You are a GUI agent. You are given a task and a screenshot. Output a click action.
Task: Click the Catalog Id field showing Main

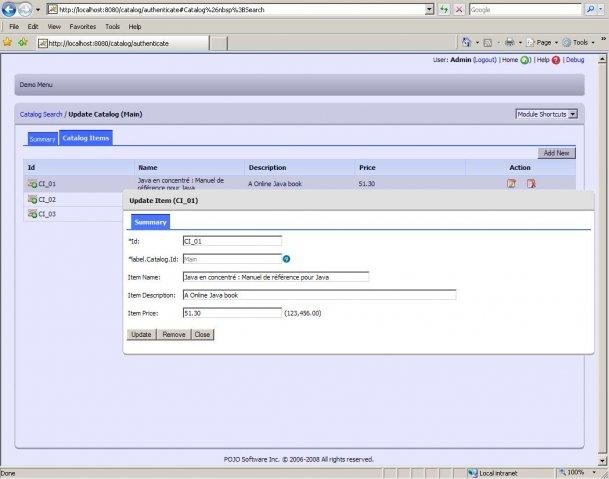click(x=232, y=259)
